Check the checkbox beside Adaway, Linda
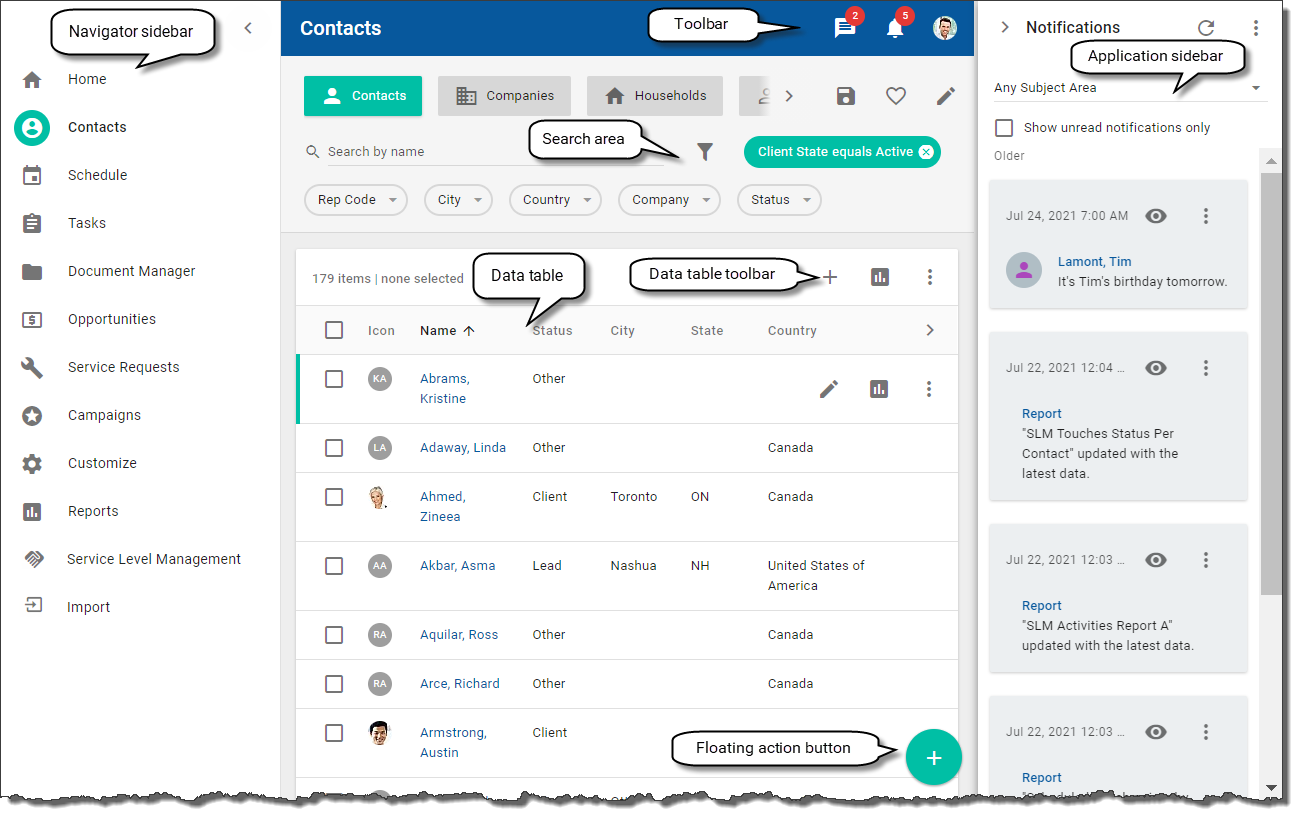This screenshot has width=1299, height=816. 334,448
